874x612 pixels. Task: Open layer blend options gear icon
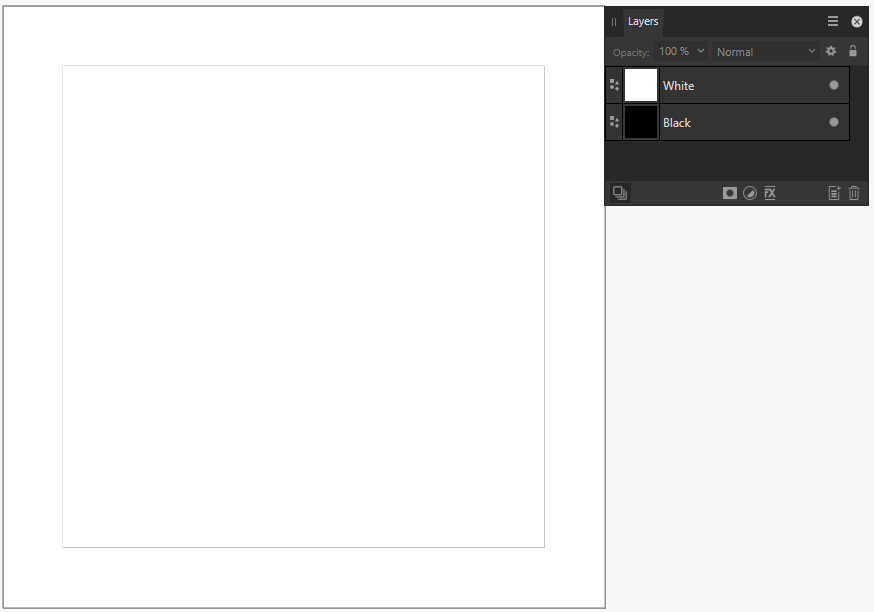pos(831,51)
